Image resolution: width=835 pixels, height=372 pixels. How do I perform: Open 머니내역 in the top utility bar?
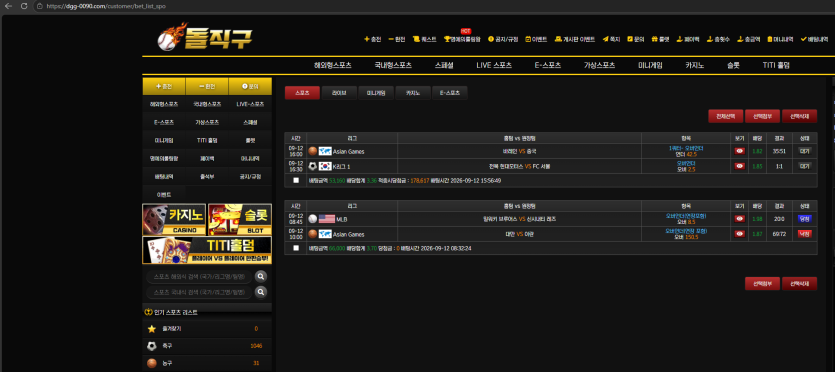[780, 39]
